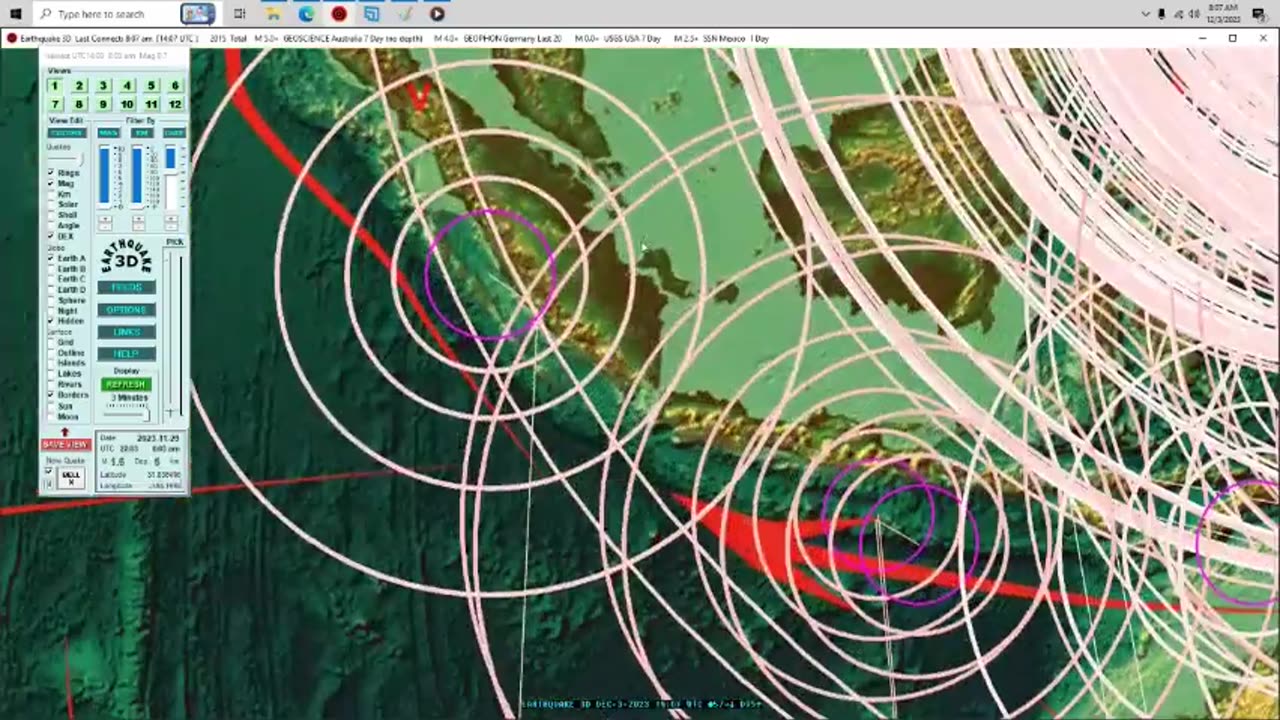This screenshot has width=1280, height=720.
Task: Toggle the Borders checkbox
Action: [51, 395]
